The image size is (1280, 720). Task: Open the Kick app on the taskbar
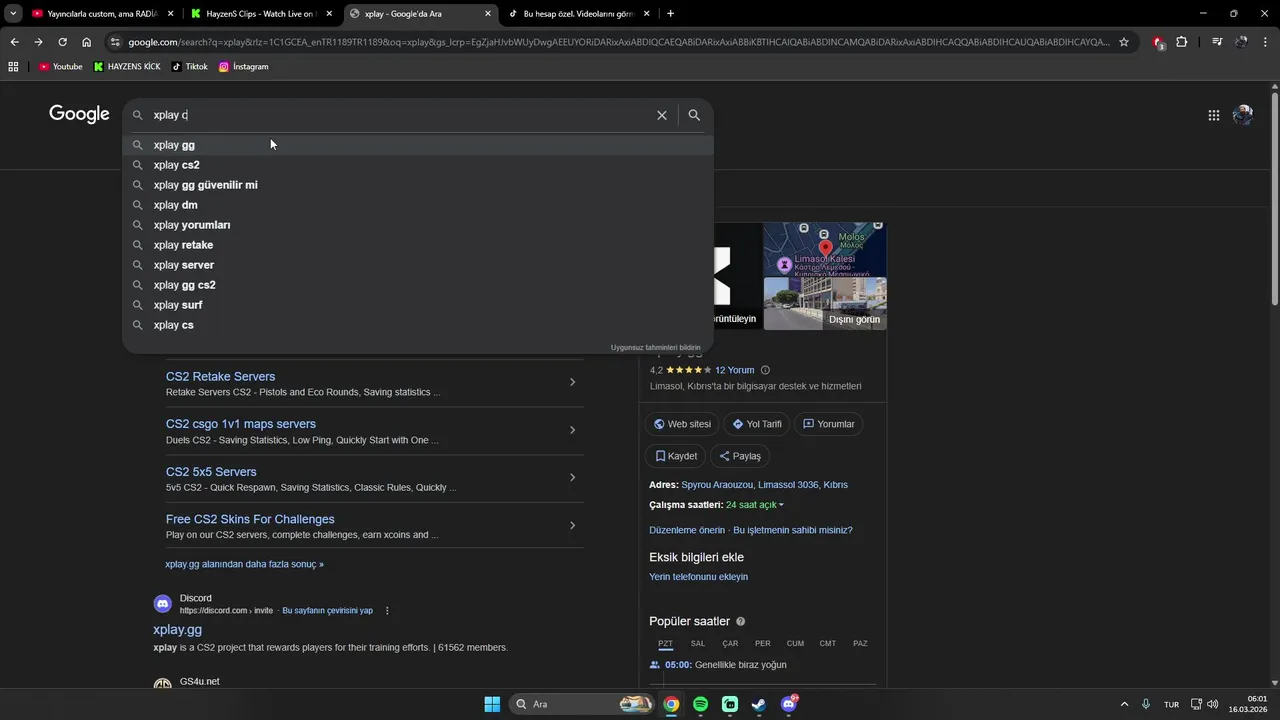point(730,704)
